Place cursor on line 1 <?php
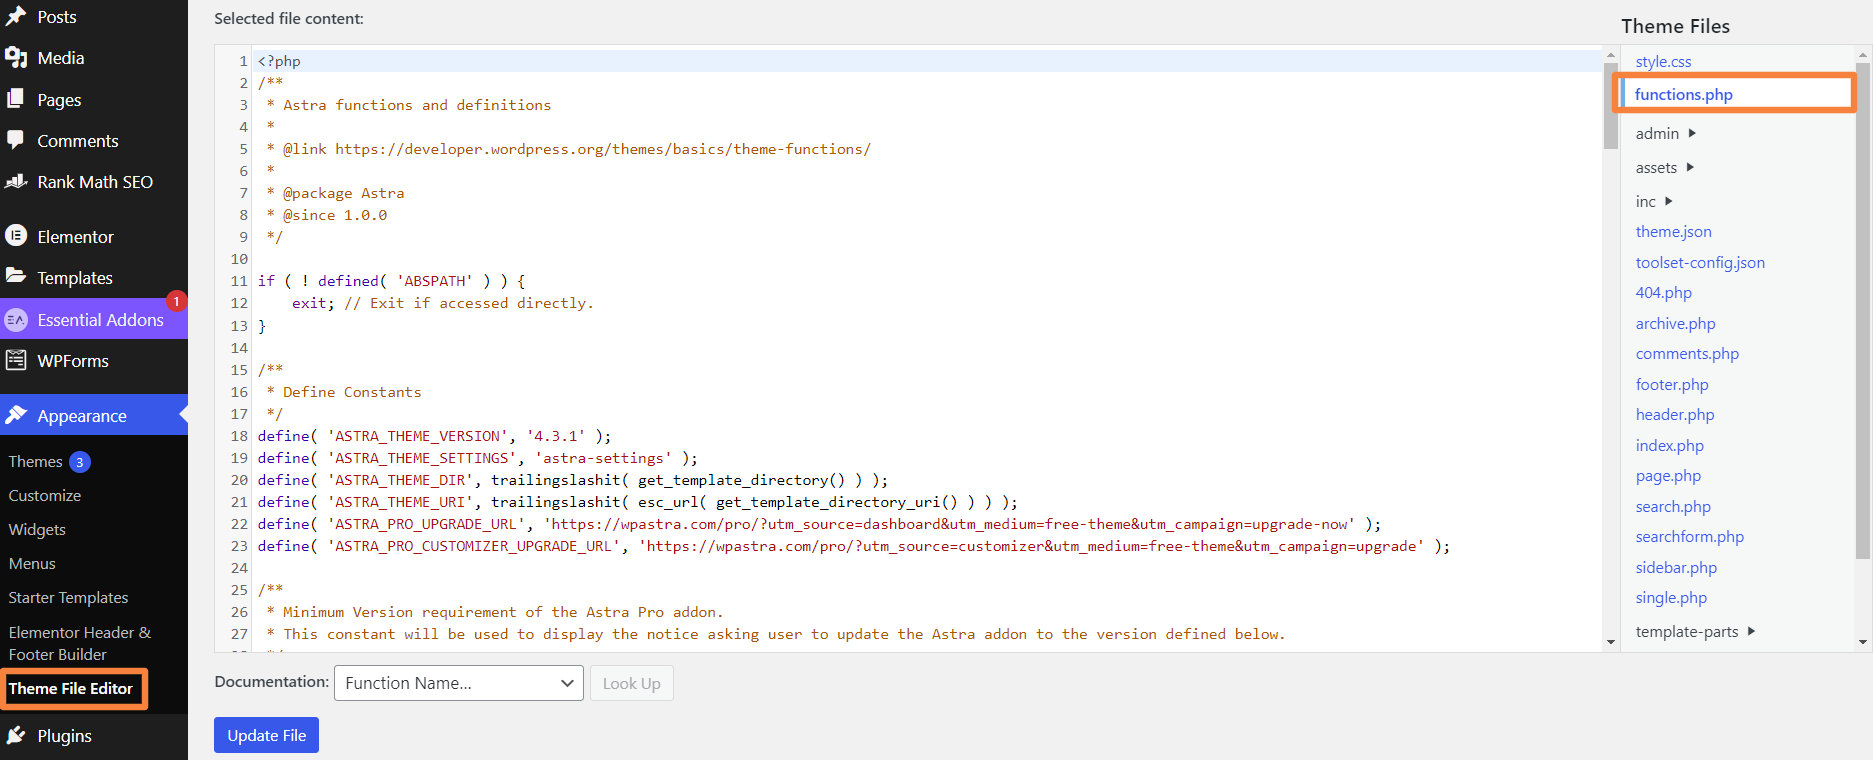This screenshot has width=1873, height=760. tap(279, 61)
